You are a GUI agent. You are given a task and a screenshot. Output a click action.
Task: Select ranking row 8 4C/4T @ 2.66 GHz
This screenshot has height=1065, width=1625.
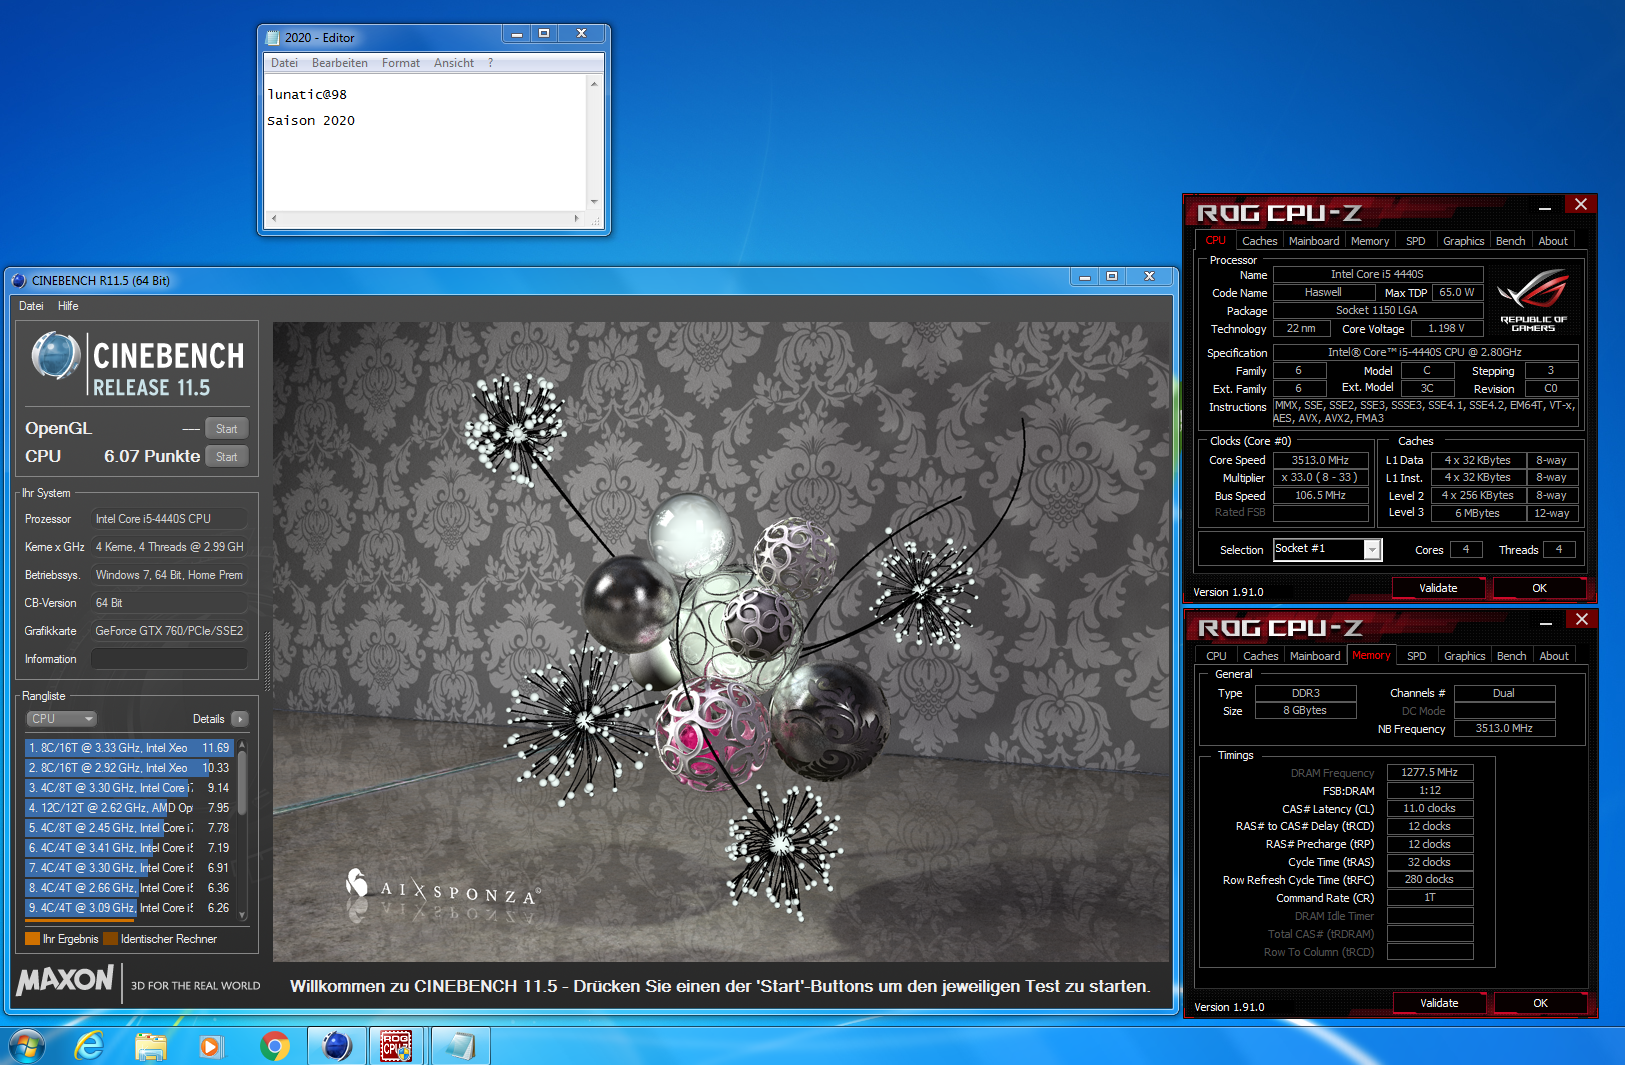tap(129, 888)
